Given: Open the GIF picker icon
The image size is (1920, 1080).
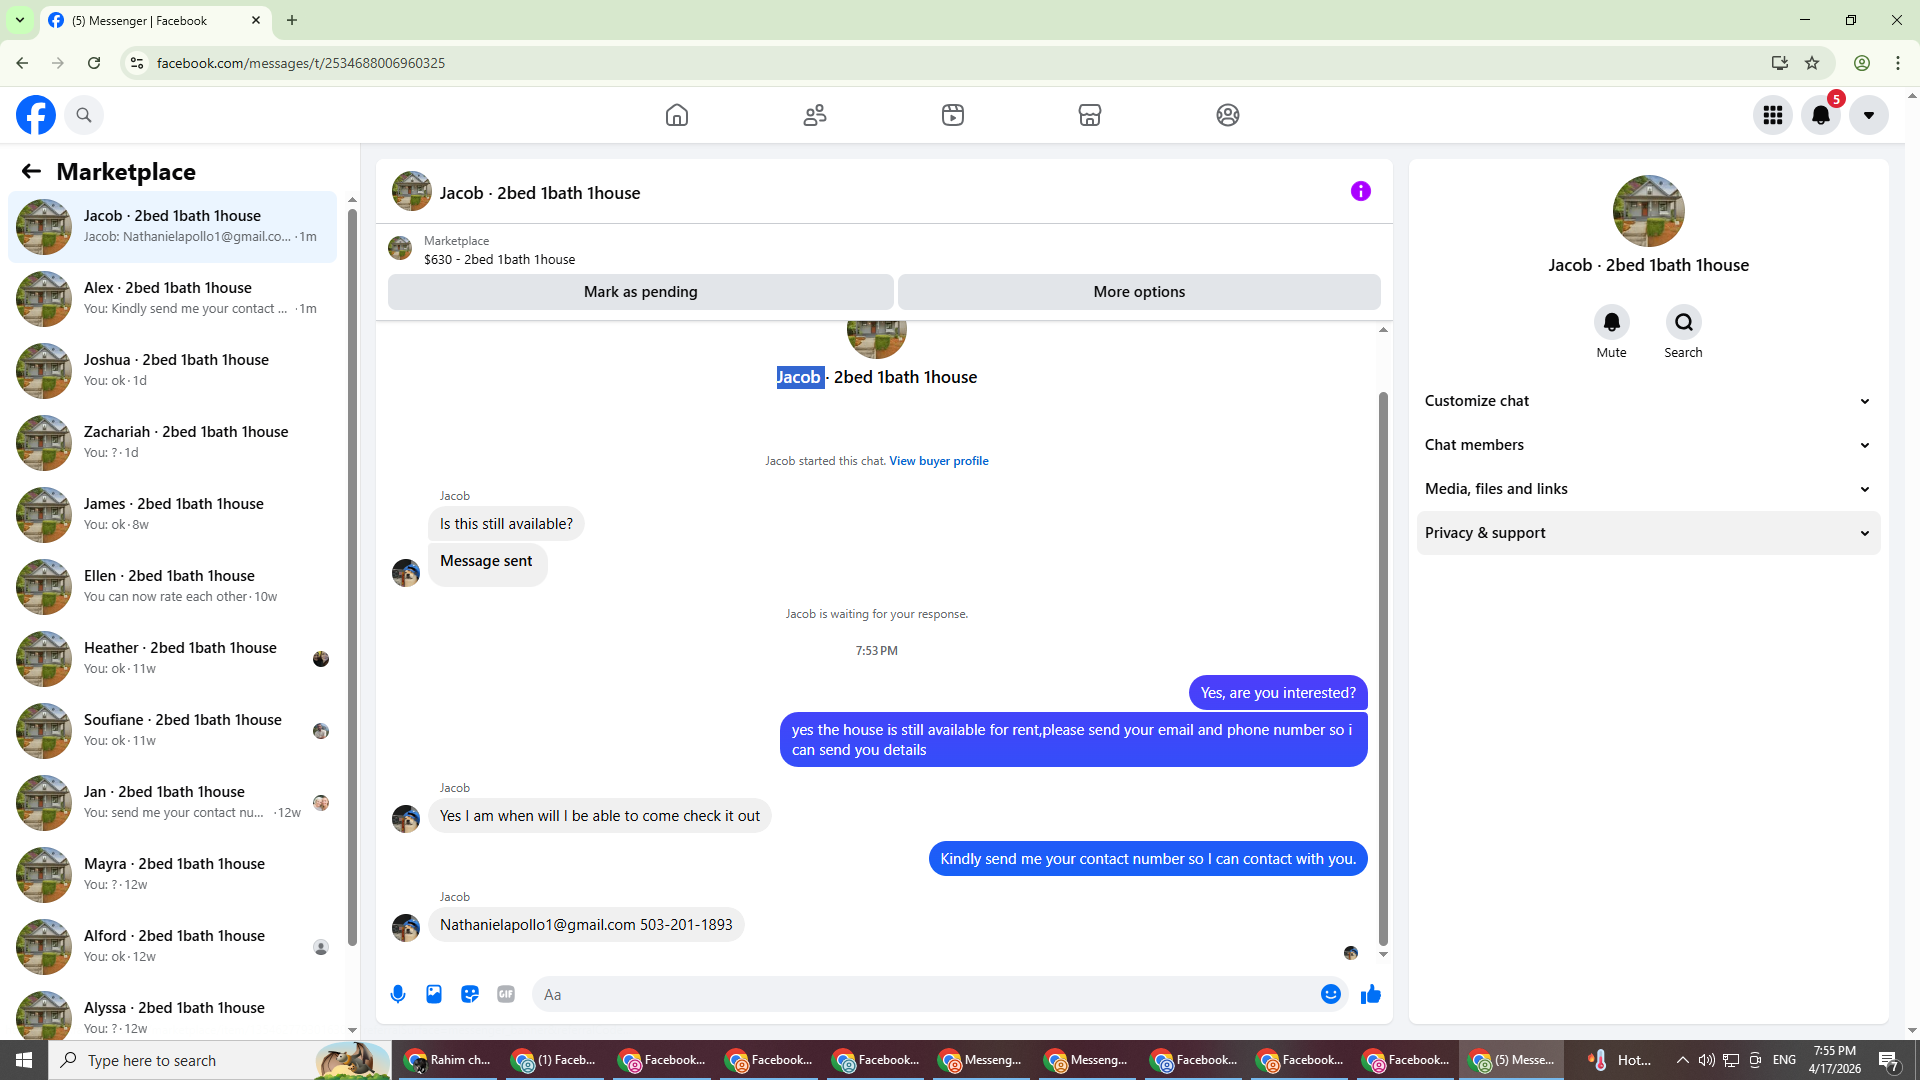Looking at the screenshot, I should coord(506,994).
